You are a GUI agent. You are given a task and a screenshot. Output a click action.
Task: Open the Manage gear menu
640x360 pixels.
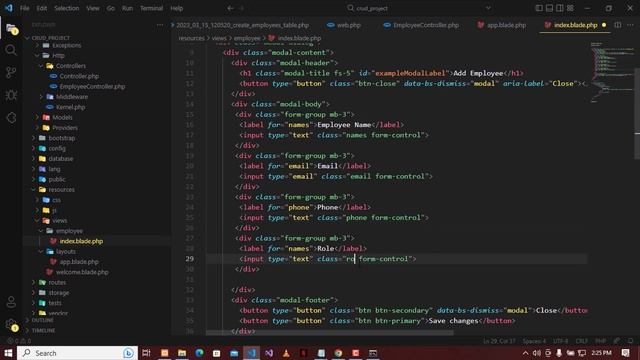click(11, 325)
